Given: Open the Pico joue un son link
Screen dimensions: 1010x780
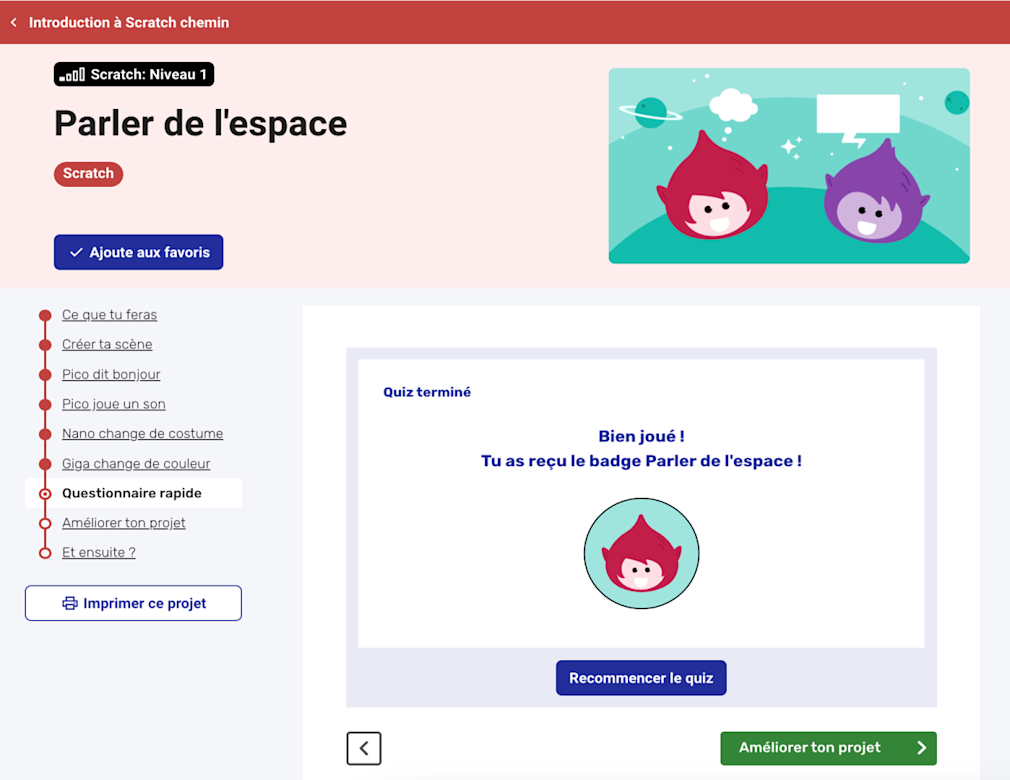Looking at the screenshot, I should coord(113,404).
